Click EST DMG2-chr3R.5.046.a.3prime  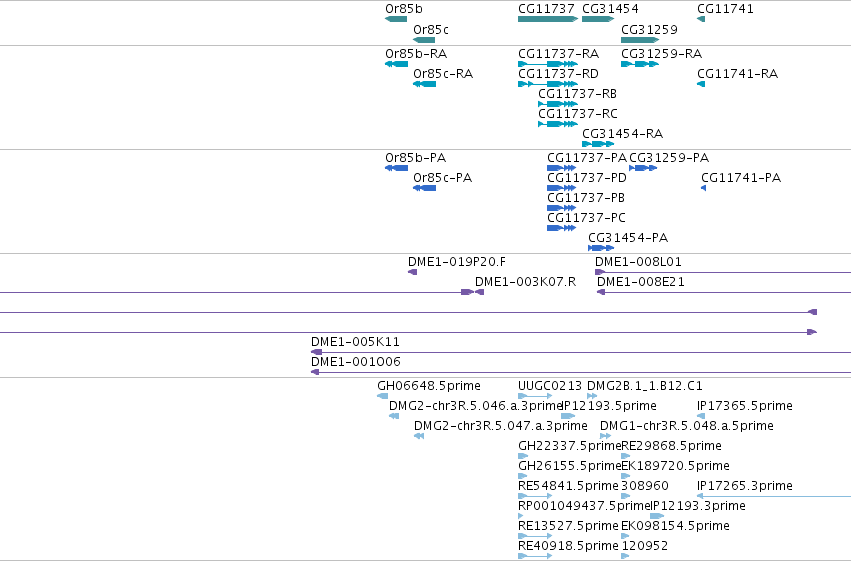[394, 416]
